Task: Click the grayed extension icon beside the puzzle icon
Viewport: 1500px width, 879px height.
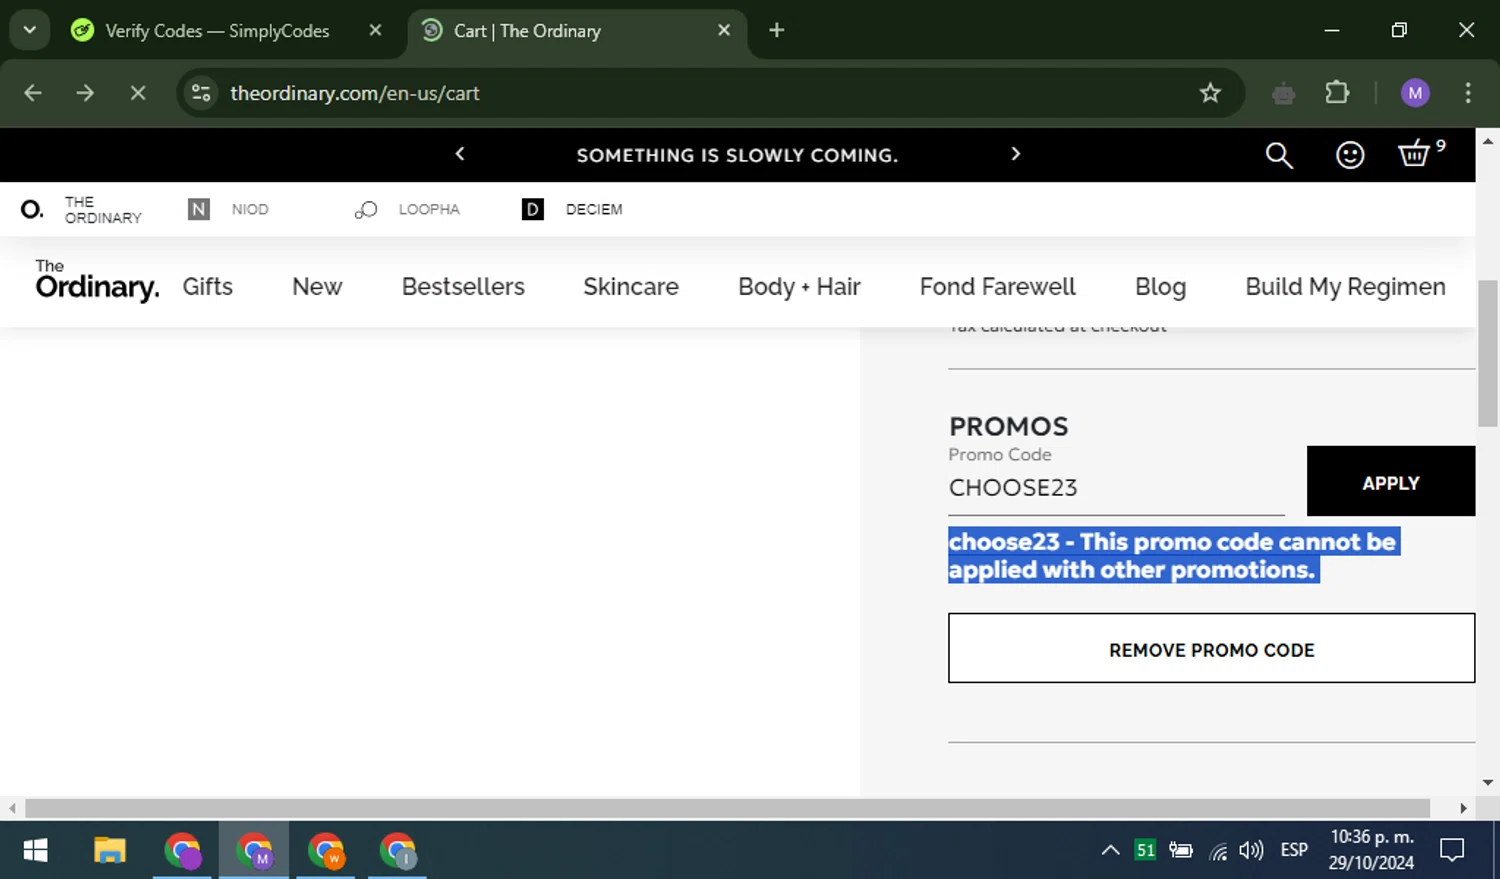Action: (1284, 94)
